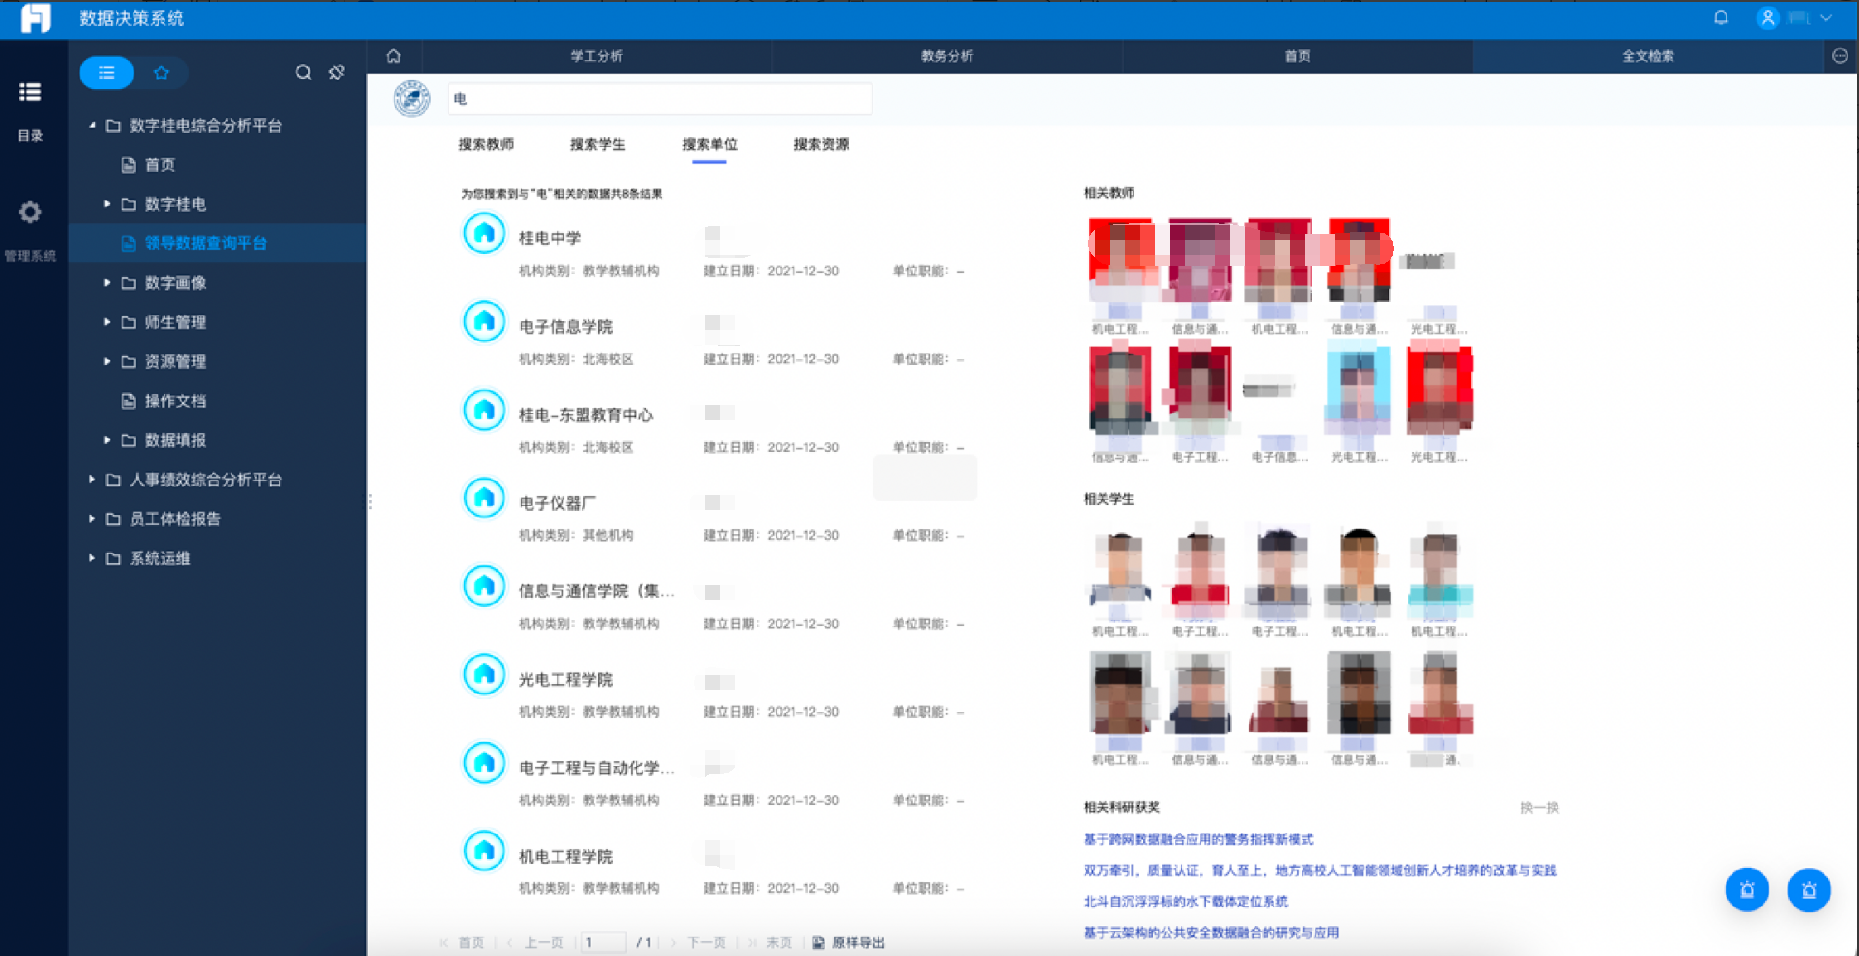
Task: Click the 桂电中学 house icon
Action: tap(484, 235)
